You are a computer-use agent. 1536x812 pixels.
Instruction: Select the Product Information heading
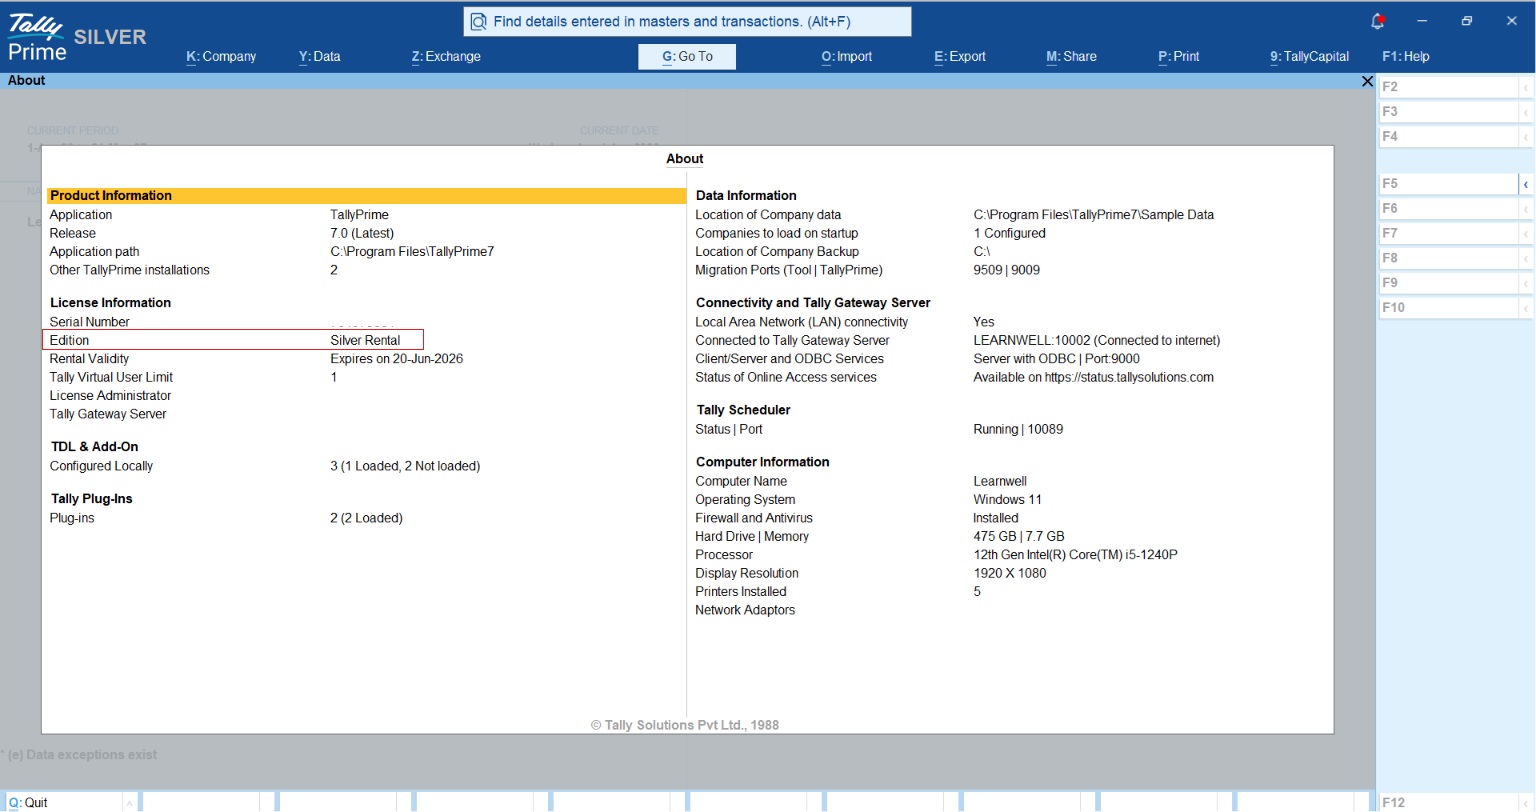click(366, 196)
